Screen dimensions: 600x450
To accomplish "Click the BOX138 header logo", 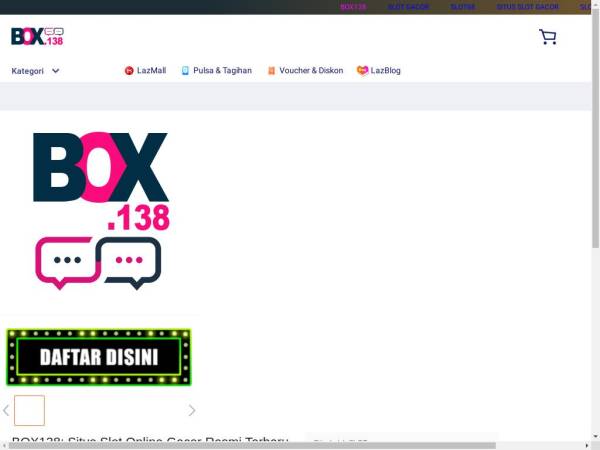I will click(37, 36).
